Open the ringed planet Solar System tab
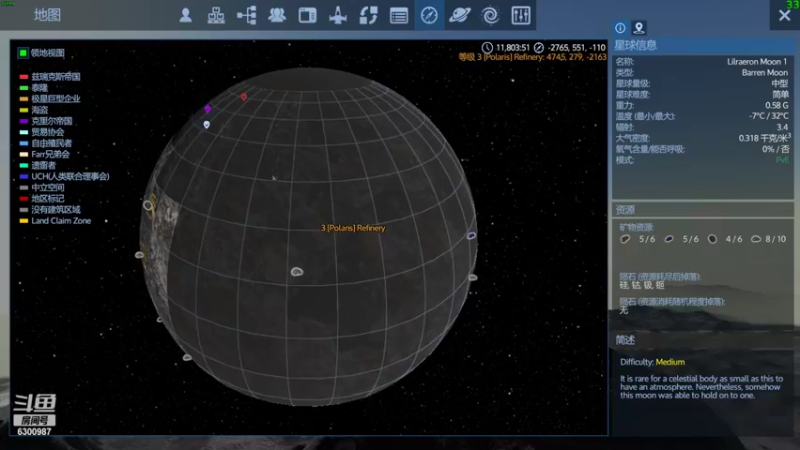 (x=459, y=15)
